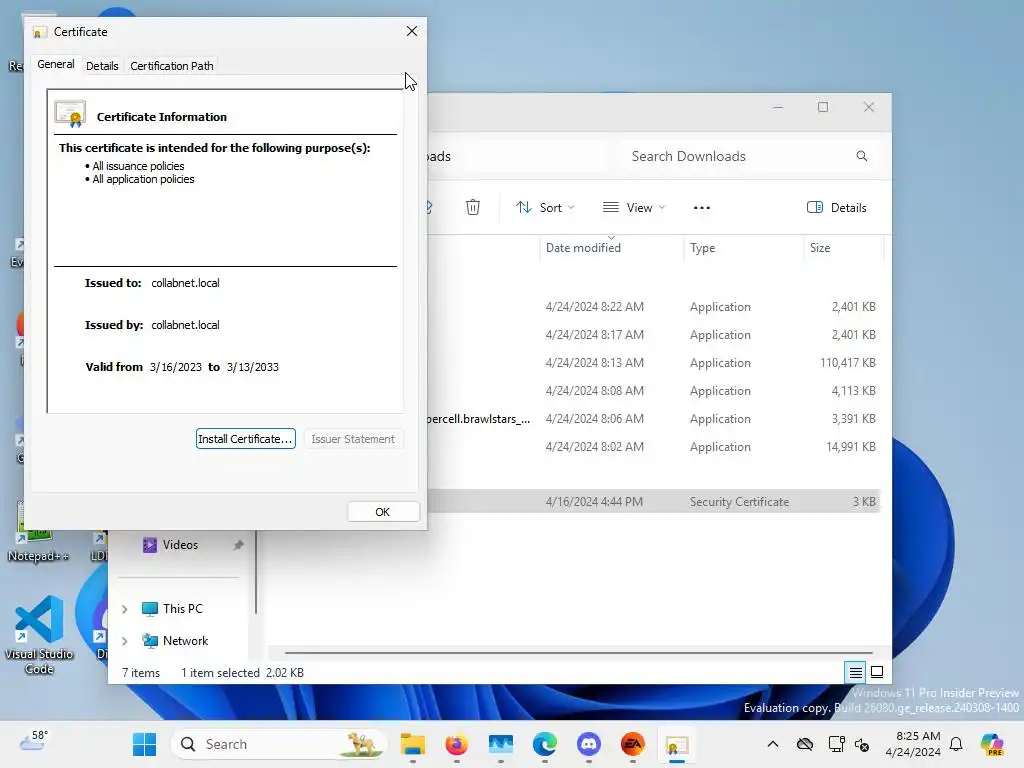The width and height of the screenshot is (1024, 768).
Task: Open the See more ellipsis menu
Action: [701, 208]
